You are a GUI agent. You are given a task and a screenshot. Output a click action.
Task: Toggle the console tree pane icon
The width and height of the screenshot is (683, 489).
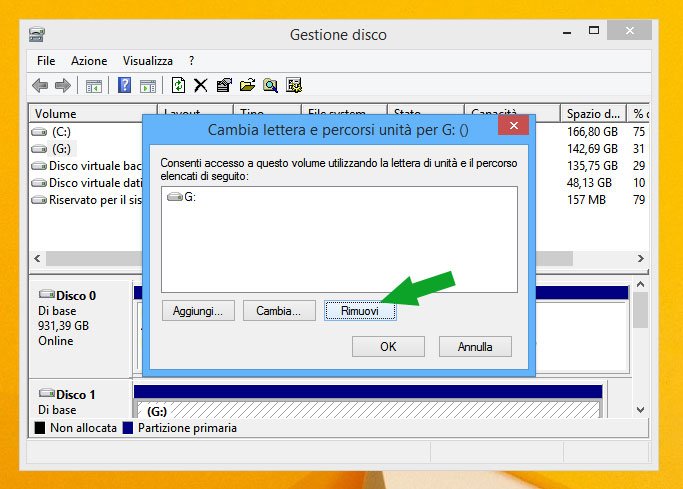coord(94,86)
